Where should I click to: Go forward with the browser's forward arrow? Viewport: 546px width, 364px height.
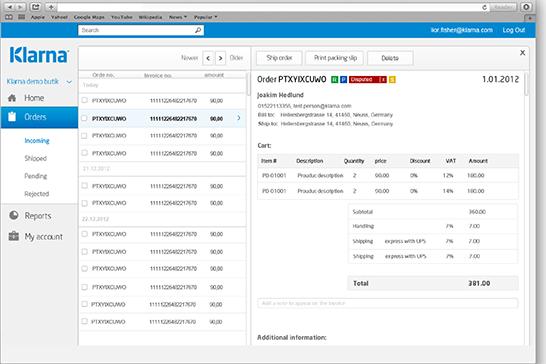(x=20, y=7)
